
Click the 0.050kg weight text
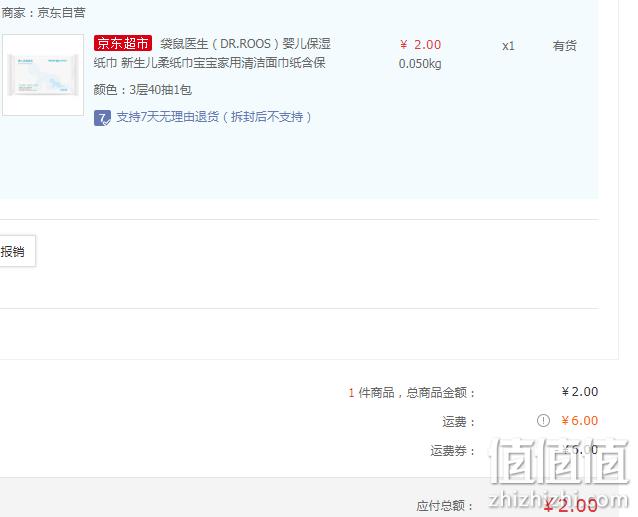[x=420, y=64]
